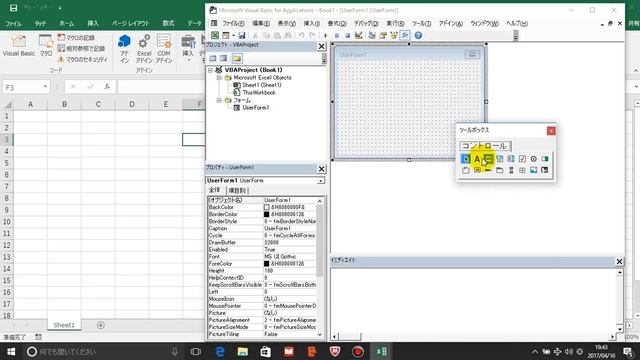This screenshot has height=360, width=640.
Task: Open the VBA デバッグ menu
Action: click(x=366, y=24)
